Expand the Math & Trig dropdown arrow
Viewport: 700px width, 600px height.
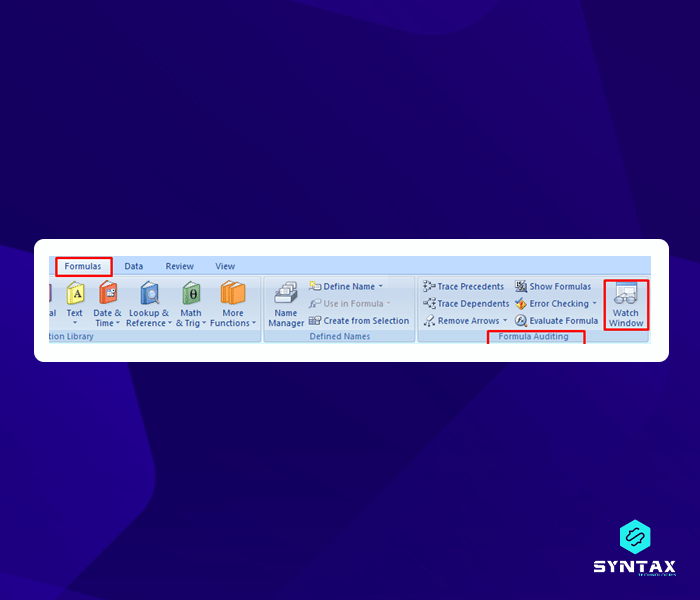pos(204,323)
